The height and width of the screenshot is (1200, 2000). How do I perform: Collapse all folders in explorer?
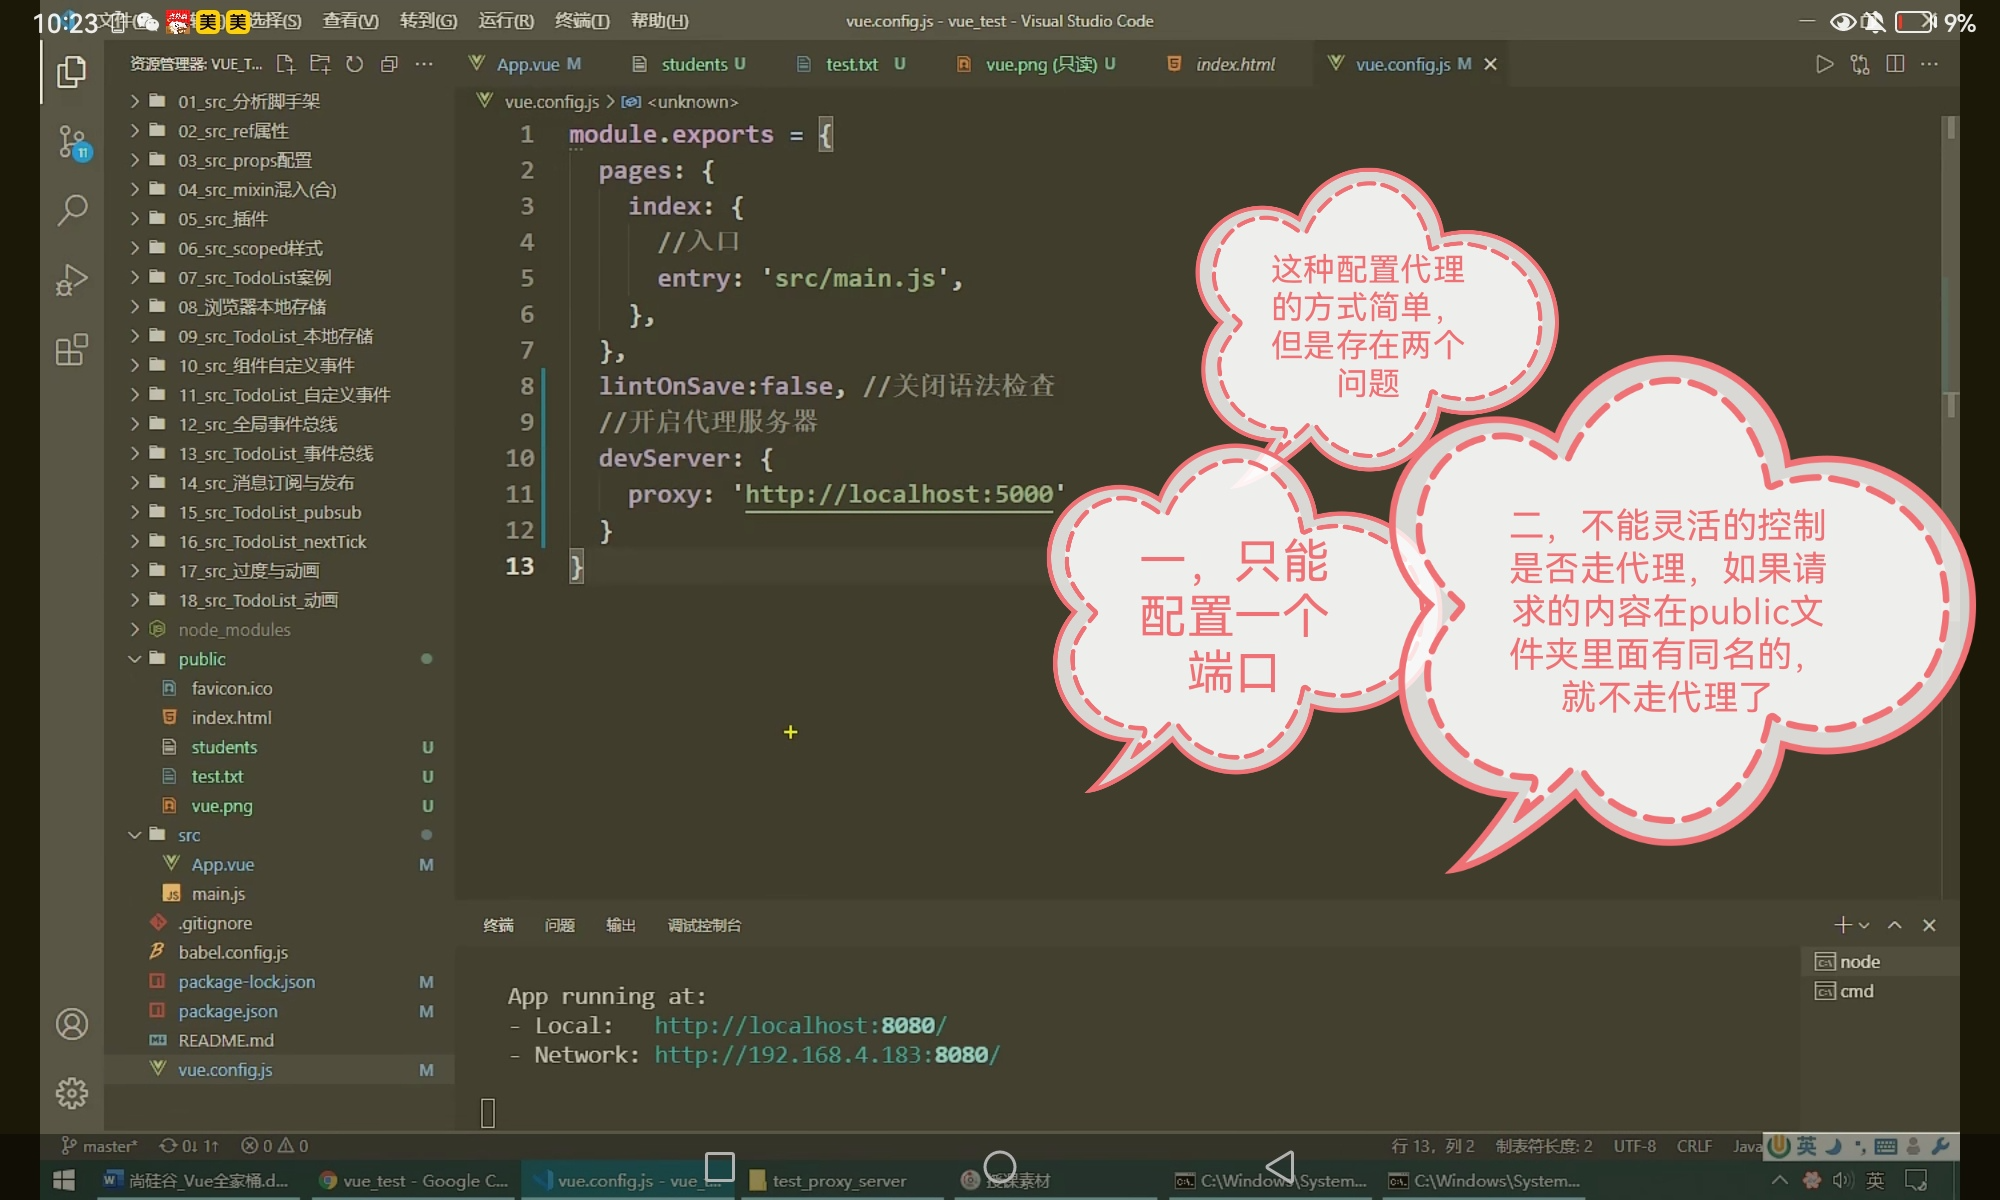coord(389,64)
